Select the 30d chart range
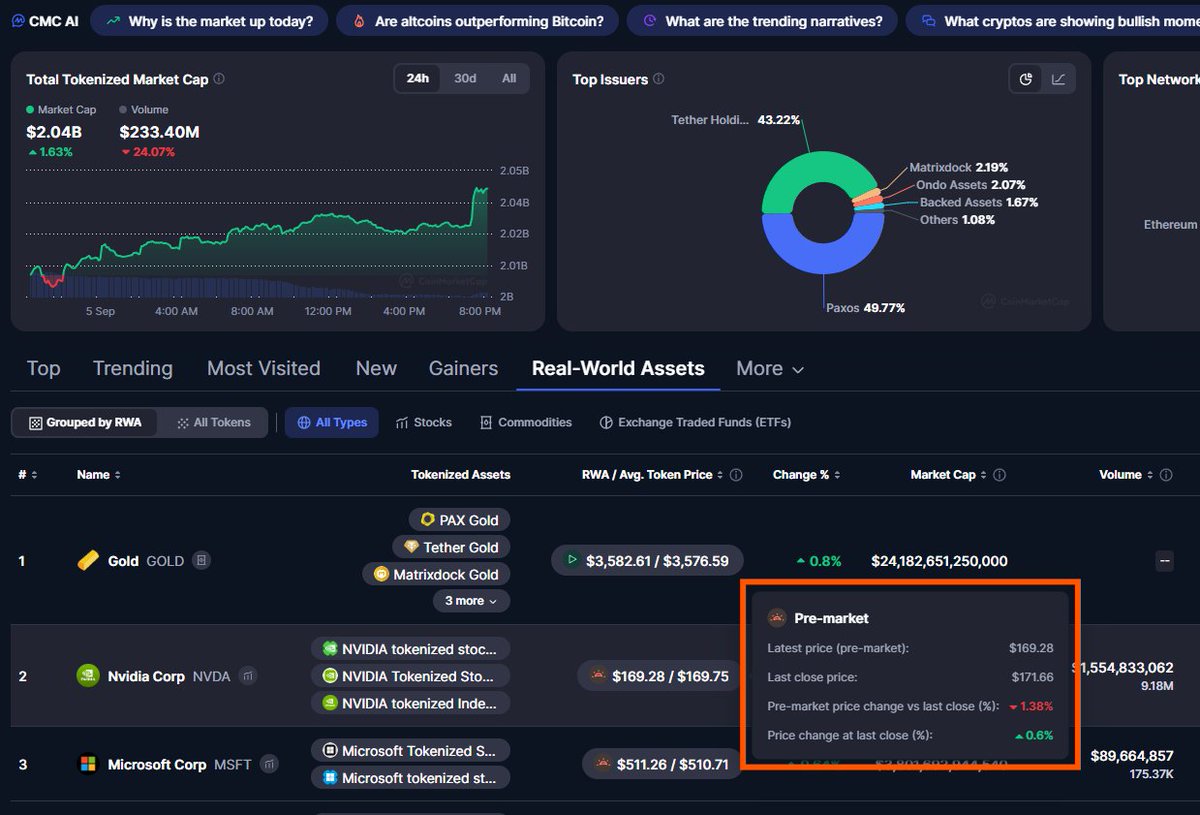The height and width of the screenshot is (815, 1200). pos(465,78)
